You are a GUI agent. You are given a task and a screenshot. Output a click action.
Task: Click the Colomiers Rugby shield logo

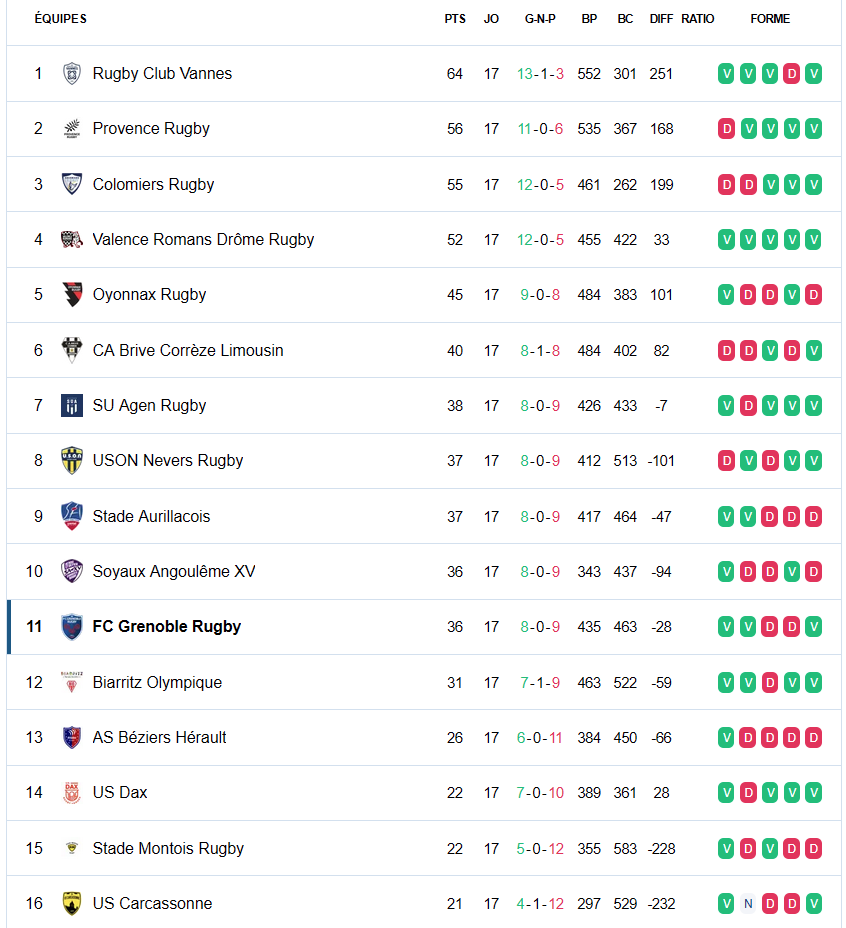click(71, 184)
